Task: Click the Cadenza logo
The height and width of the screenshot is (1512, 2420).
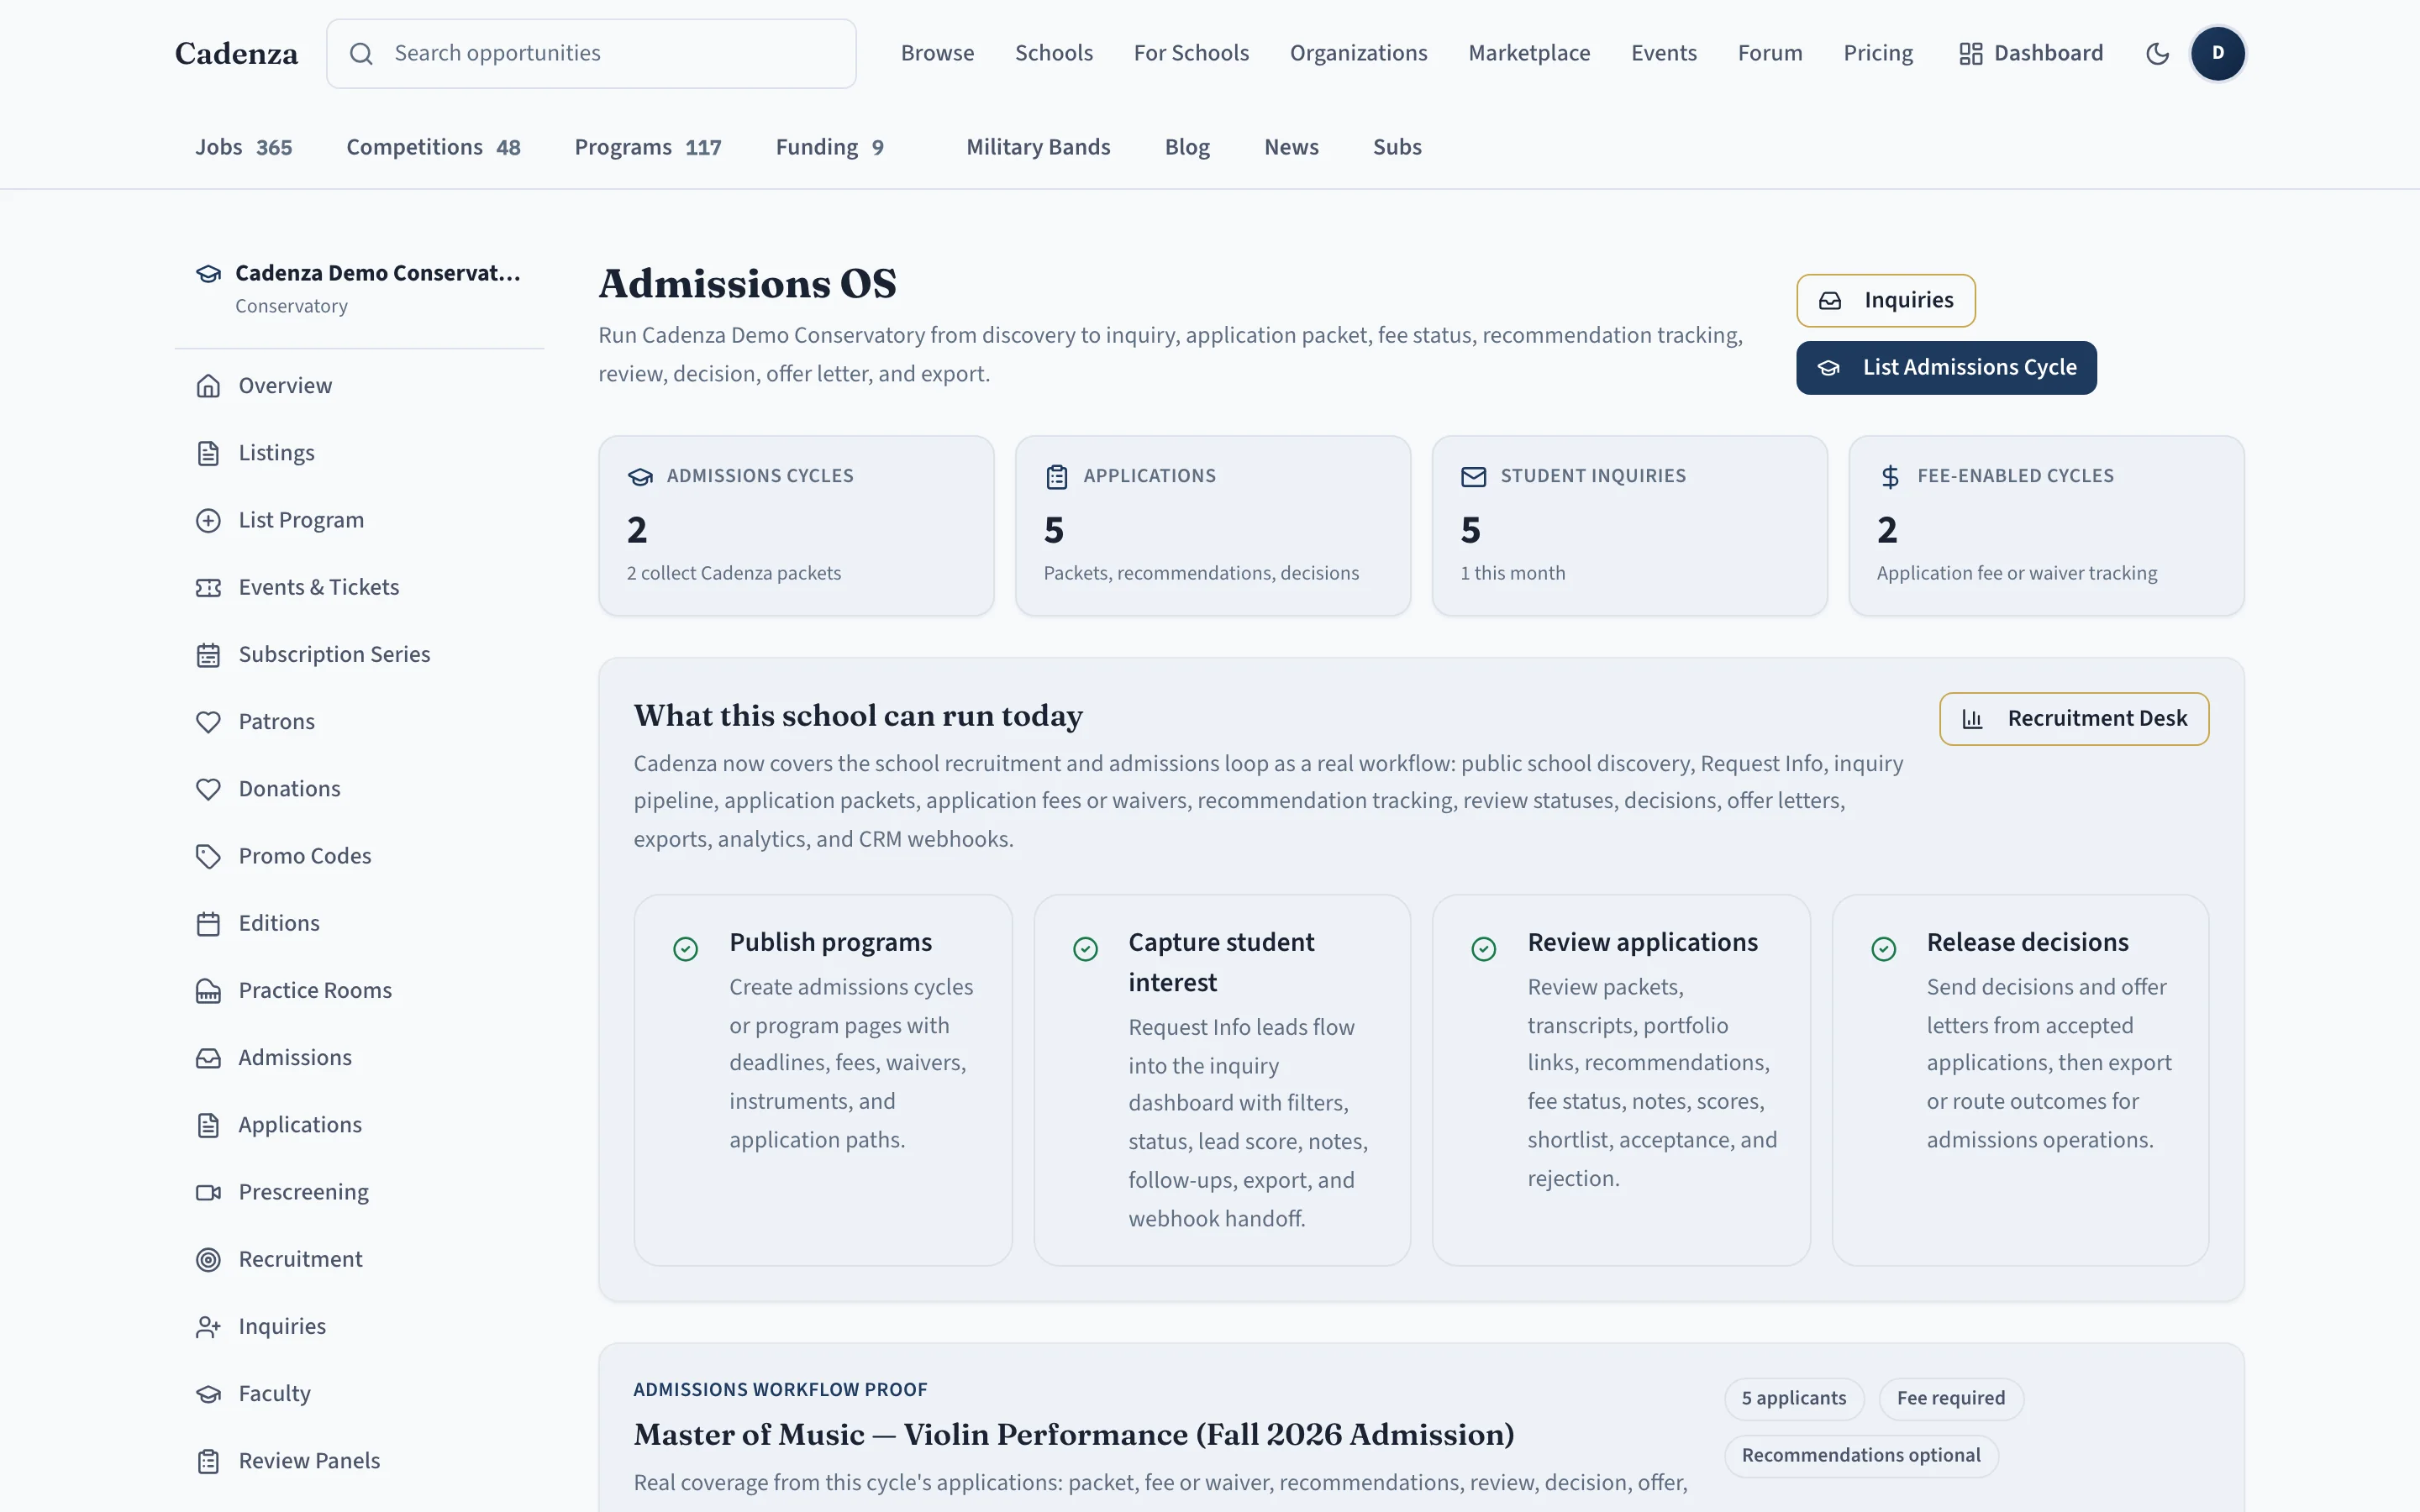Action: click(x=236, y=54)
